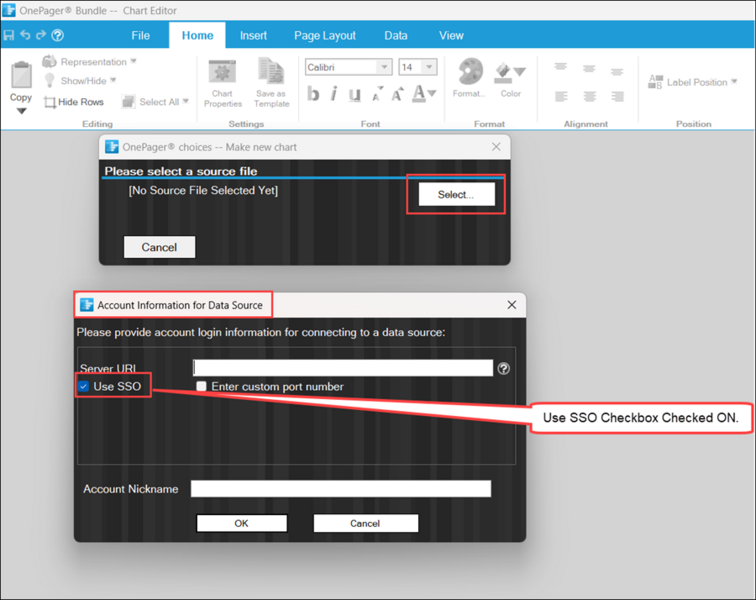Align text center in bottom alignment row
Viewport: 756px width, 600px height.
(589, 96)
